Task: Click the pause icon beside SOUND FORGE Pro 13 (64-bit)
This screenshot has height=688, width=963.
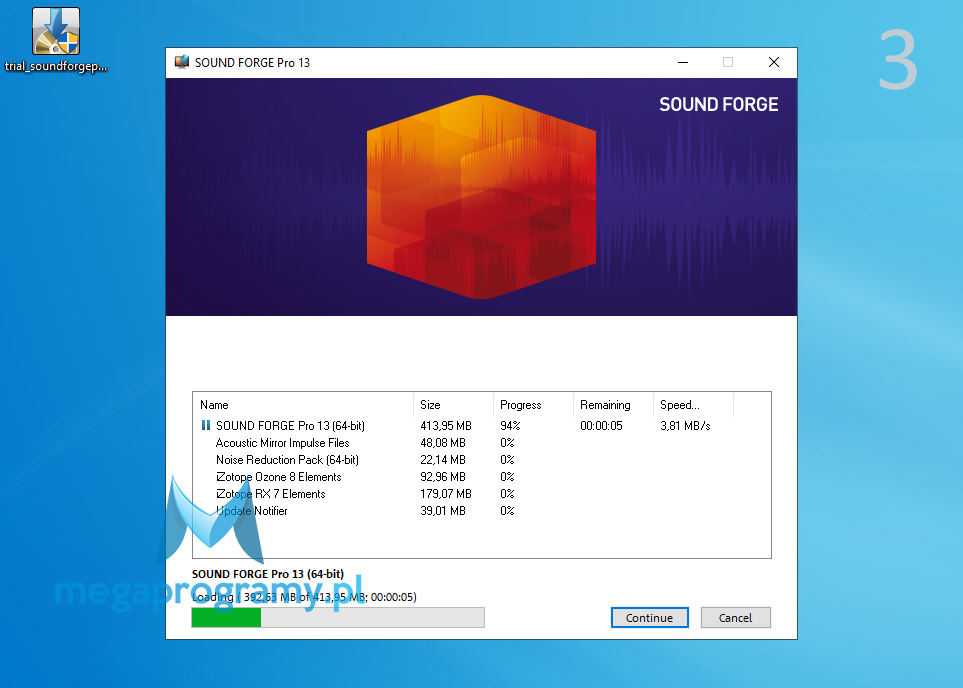Action: click(206, 425)
